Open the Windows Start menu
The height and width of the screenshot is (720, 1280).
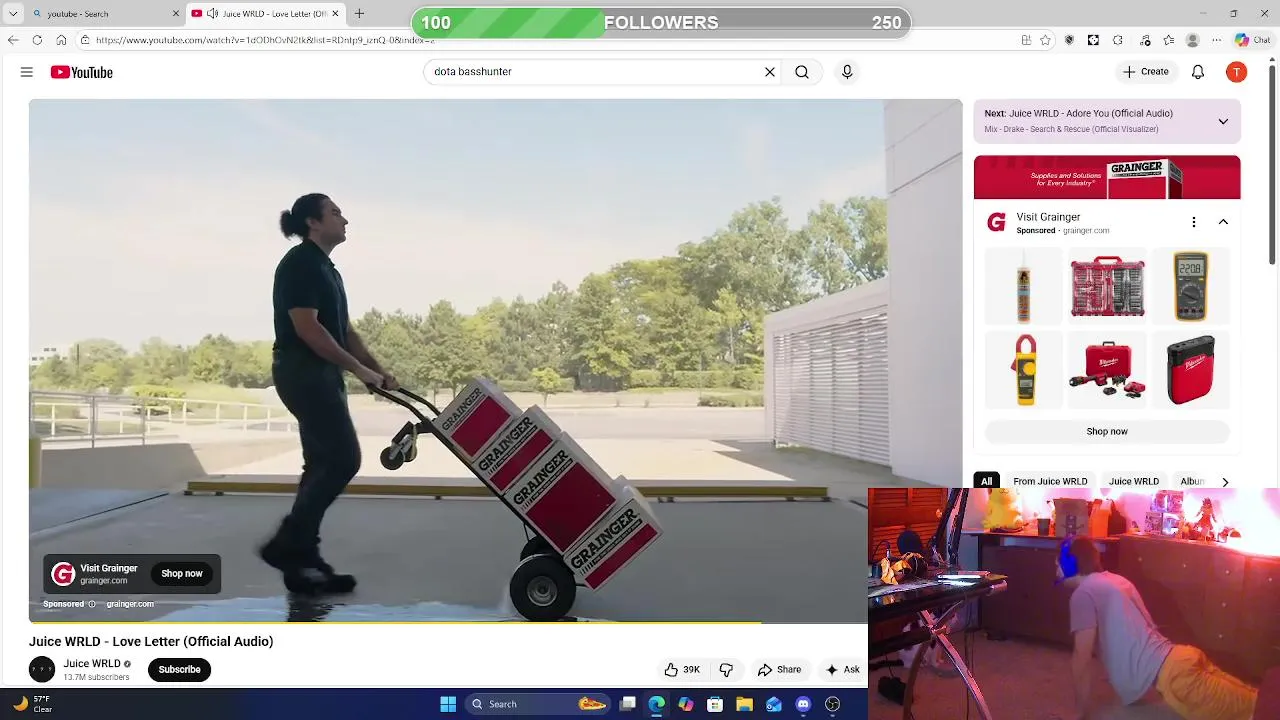(x=448, y=704)
